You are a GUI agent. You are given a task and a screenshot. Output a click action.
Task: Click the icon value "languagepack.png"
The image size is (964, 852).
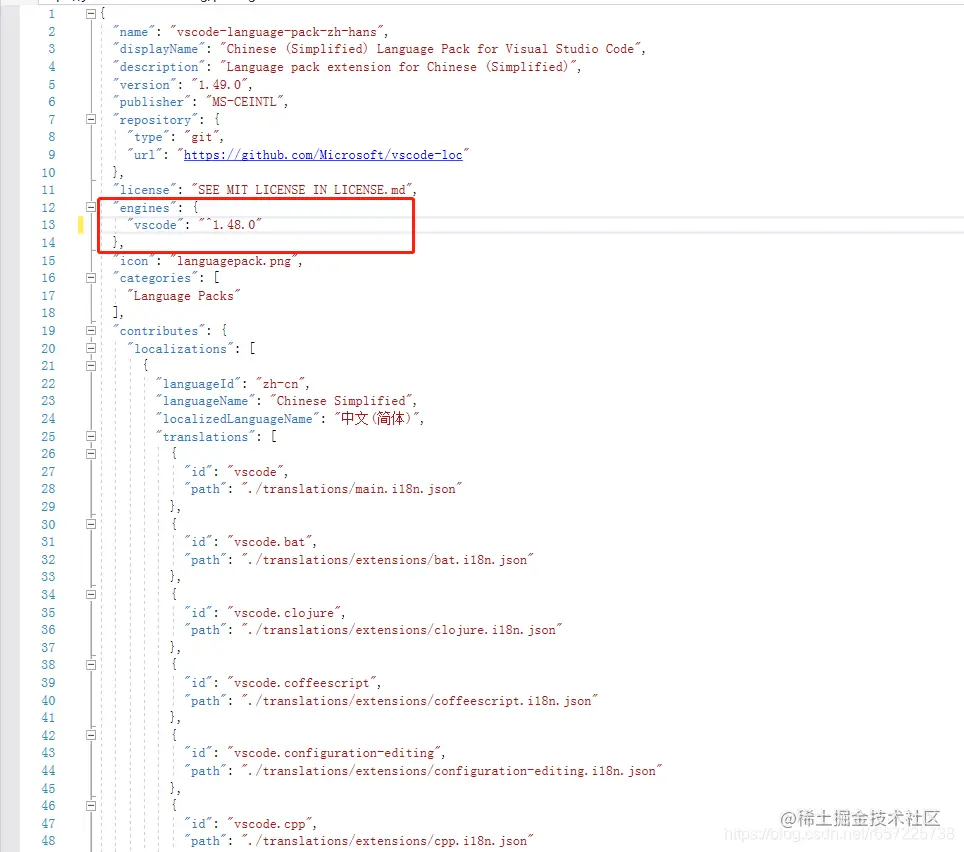point(234,261)
